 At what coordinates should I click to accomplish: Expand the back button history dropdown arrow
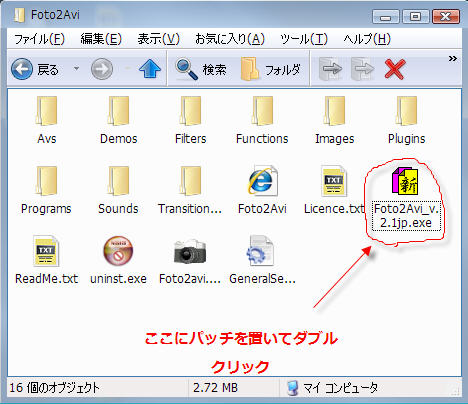coord(76,69)
